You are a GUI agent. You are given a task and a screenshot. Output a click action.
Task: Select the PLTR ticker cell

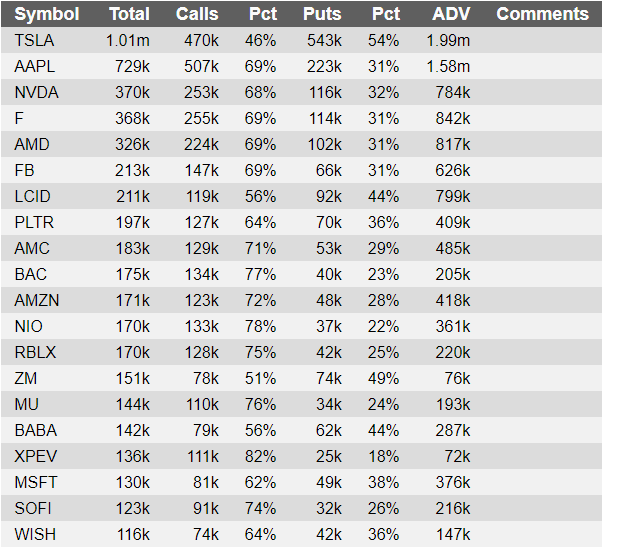click(34, 223)
